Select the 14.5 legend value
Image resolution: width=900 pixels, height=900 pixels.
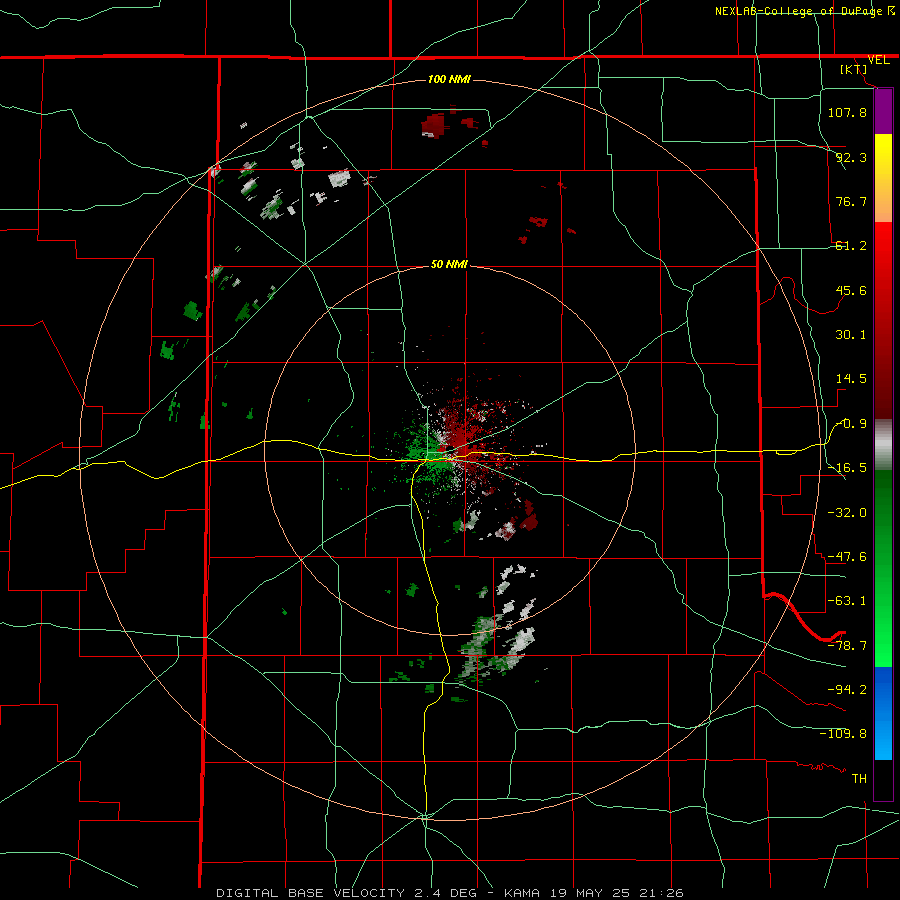coord(851,379)
